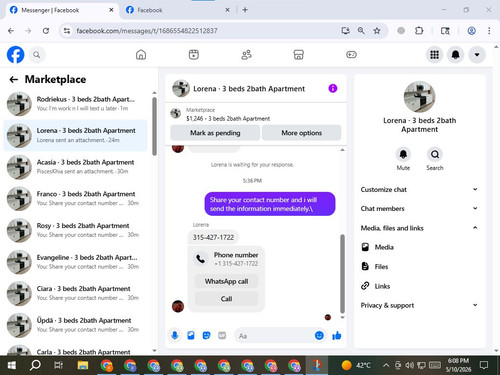This screenshot has height=375, width=500.
Task: Open the Facebook logo home link
Action: click(x=15, y=55)
